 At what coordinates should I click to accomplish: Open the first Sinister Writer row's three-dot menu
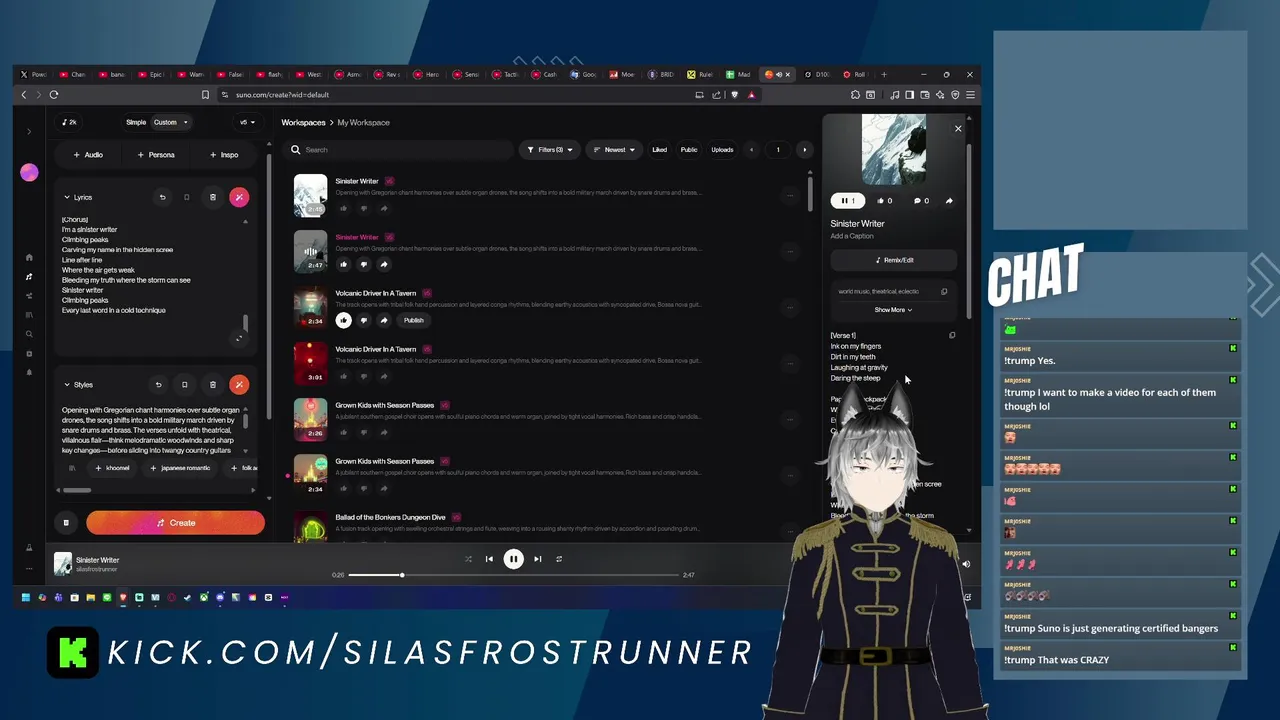[x=790, y=195]
